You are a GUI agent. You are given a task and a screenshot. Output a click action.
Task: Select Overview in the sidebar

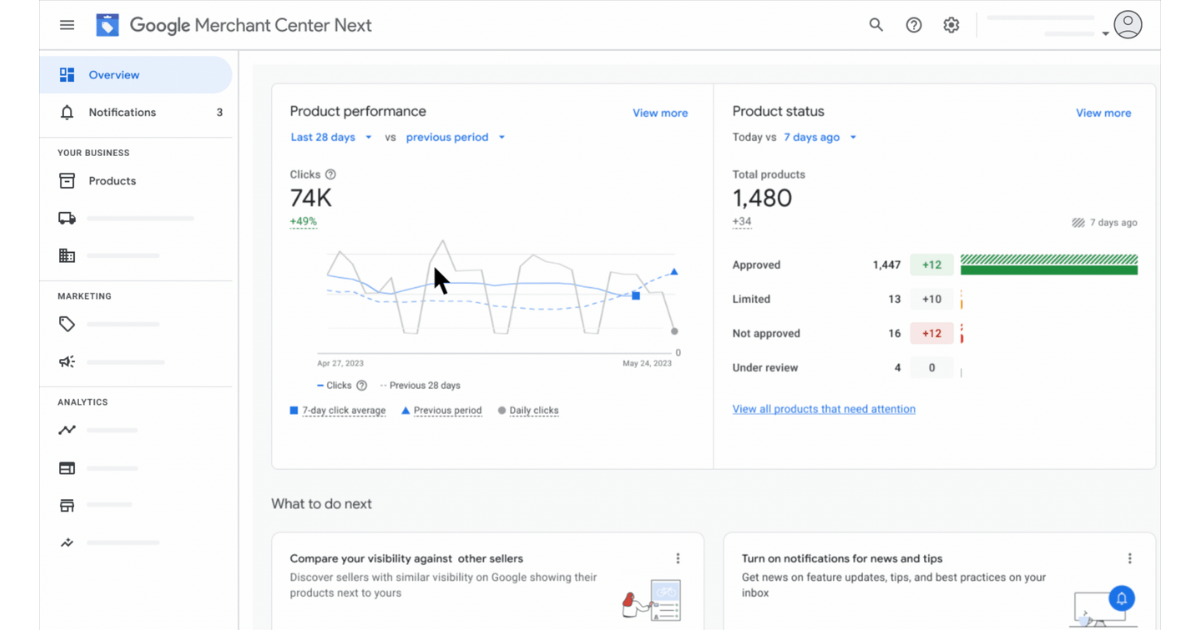136,75
